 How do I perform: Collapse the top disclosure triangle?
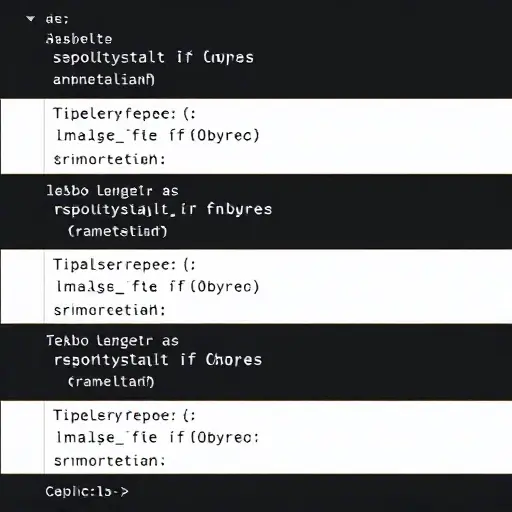31,19
